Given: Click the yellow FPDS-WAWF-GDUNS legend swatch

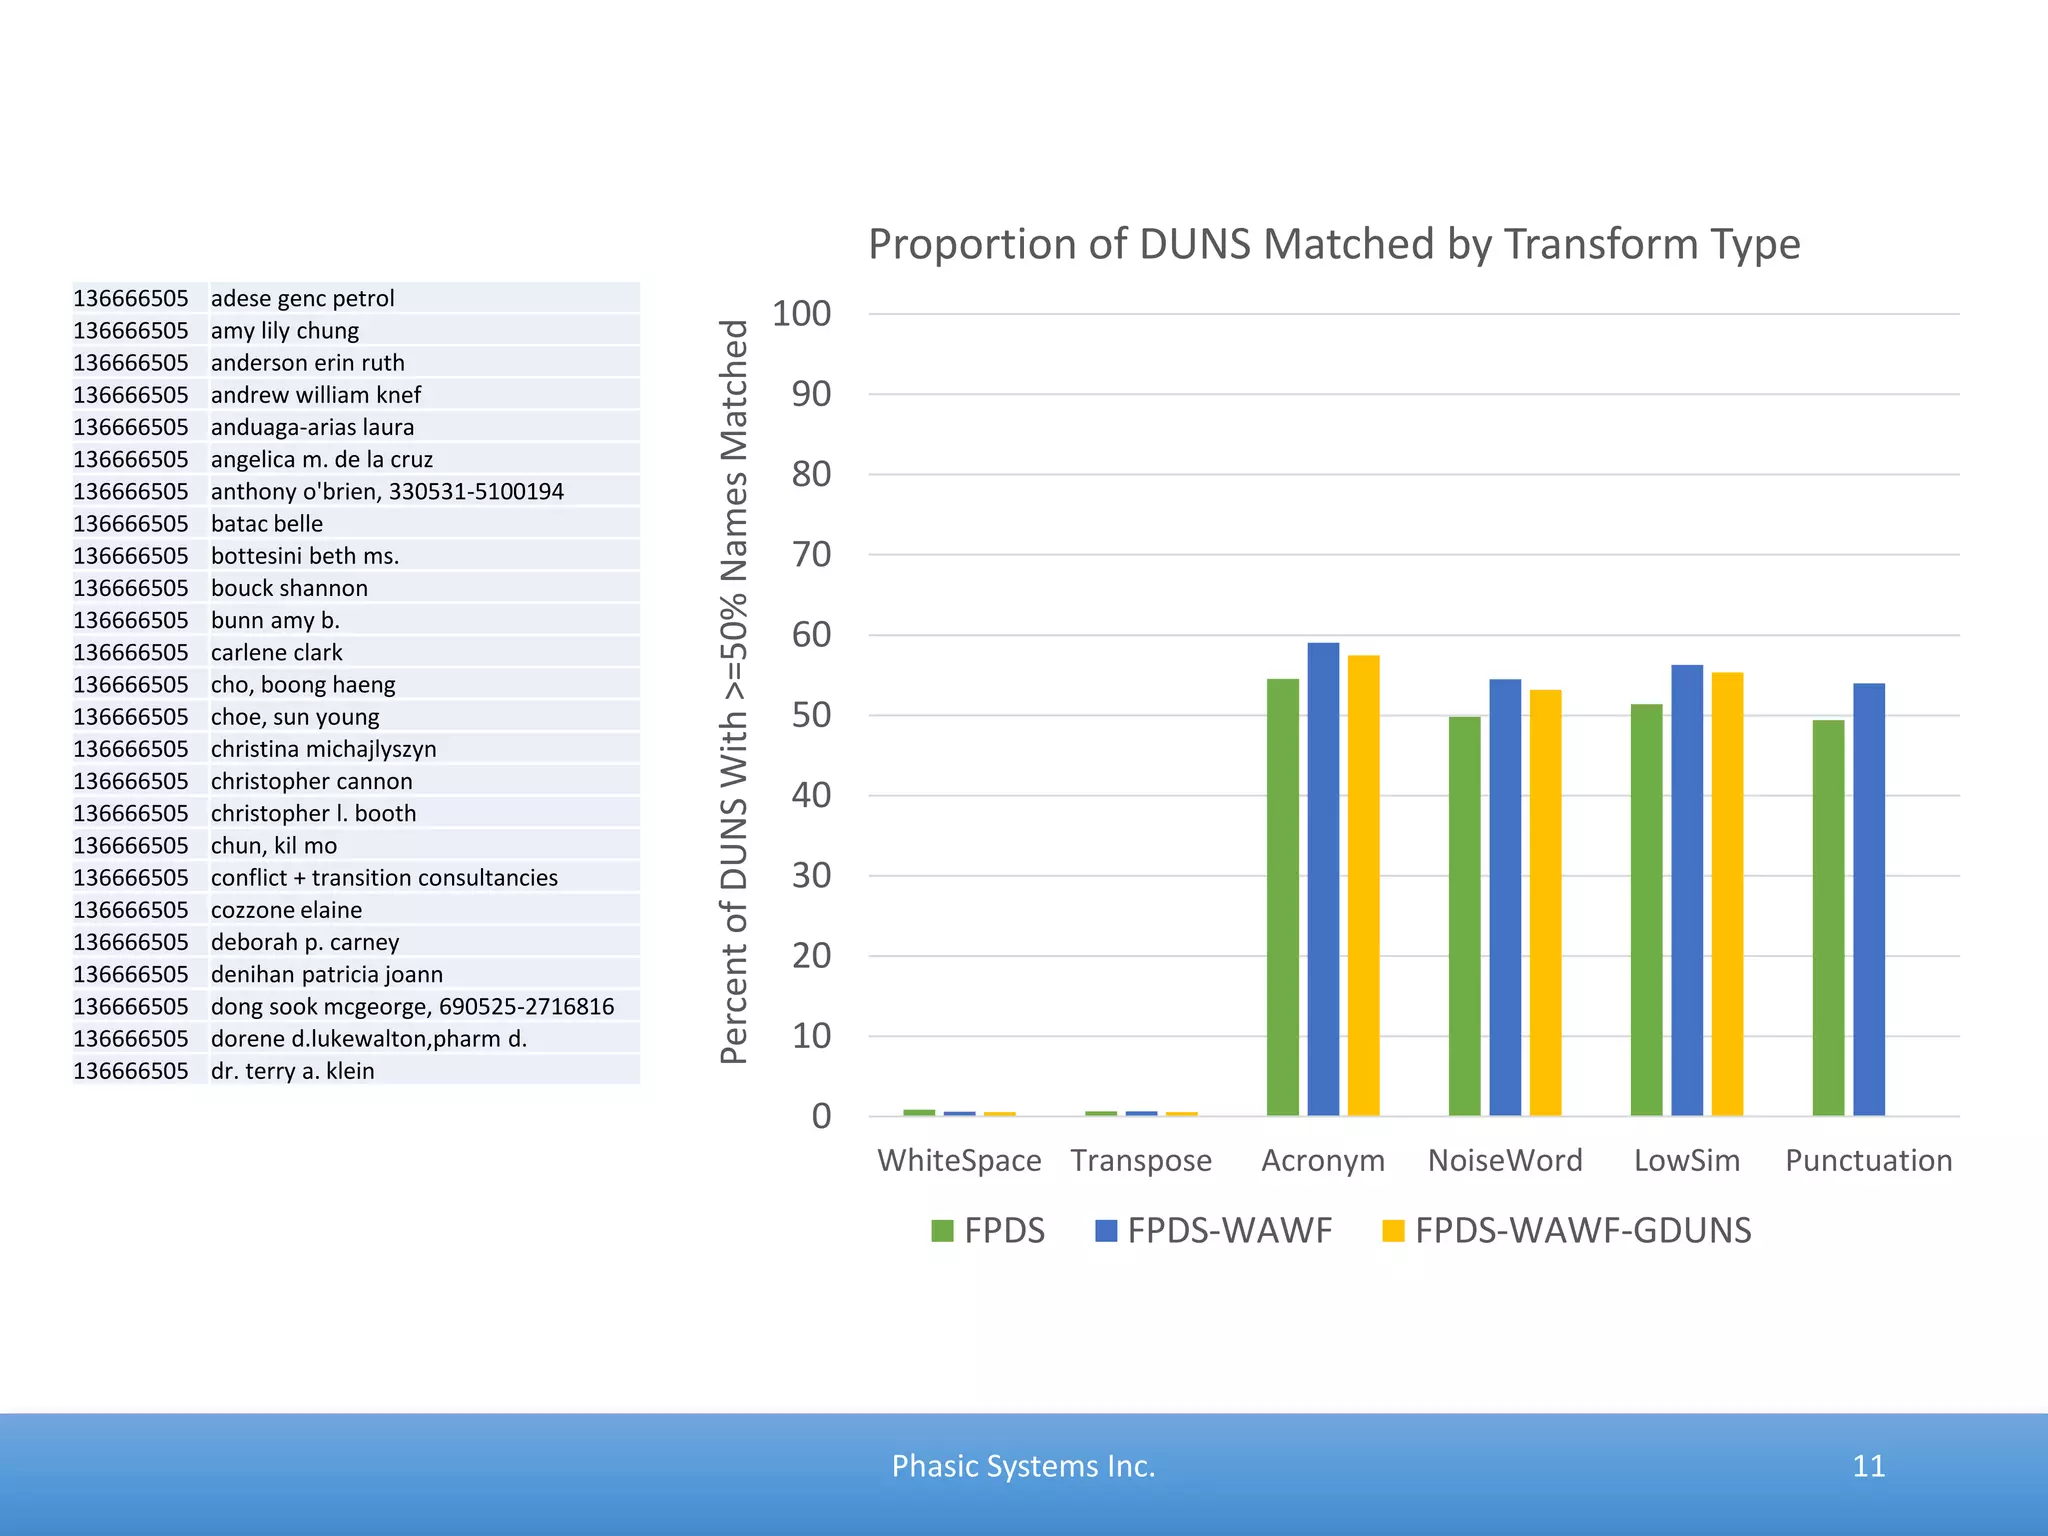Looking at the screenshot, I should 1393,1231.
